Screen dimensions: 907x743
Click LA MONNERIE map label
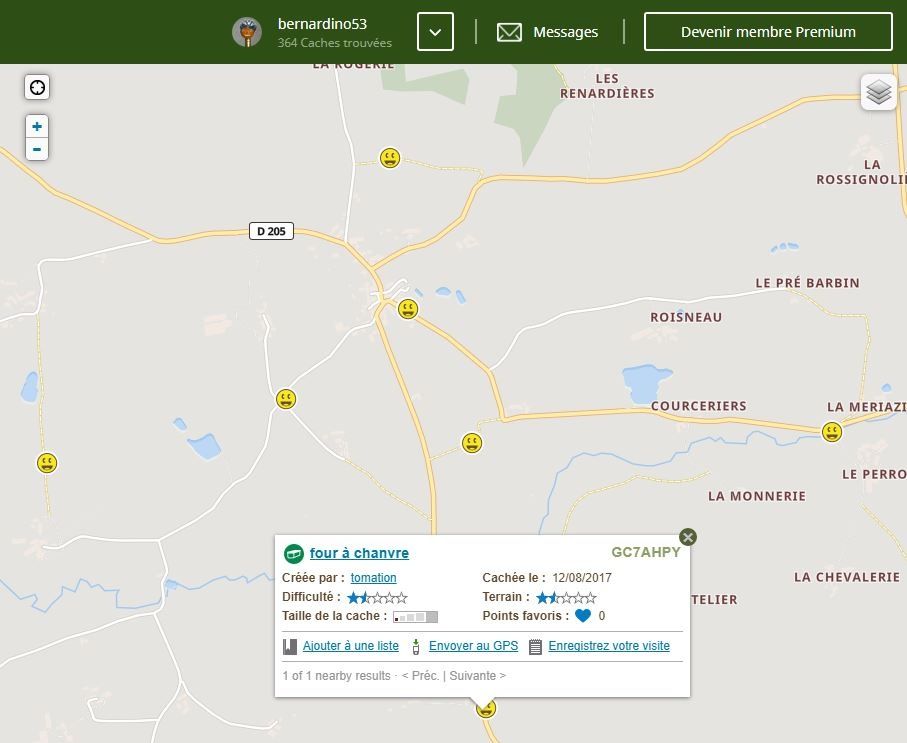click(757, 496)
